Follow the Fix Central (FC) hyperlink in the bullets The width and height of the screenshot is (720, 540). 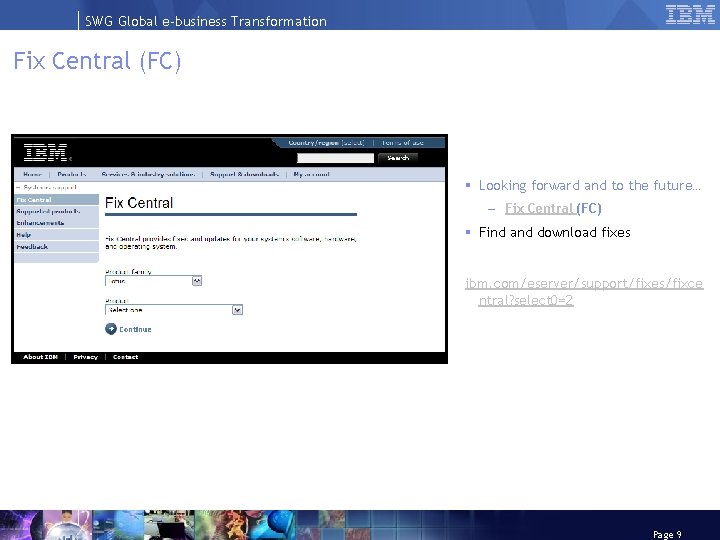(553, 208)
